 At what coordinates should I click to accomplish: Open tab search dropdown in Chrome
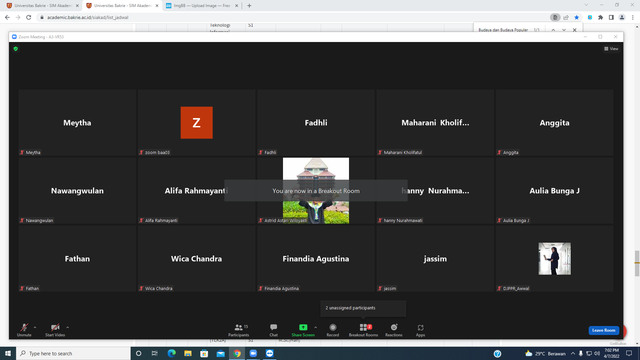click(x=586, y=5)
